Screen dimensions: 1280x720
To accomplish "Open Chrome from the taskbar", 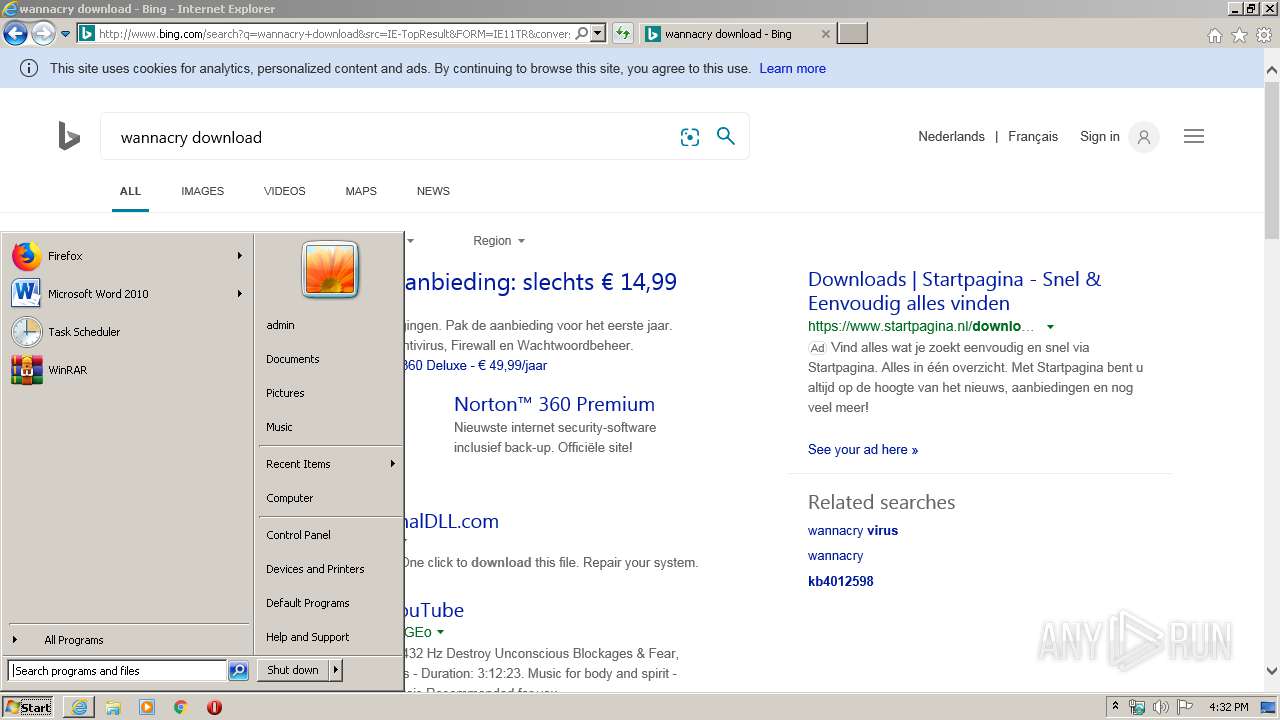I will [x=180, y=707].
